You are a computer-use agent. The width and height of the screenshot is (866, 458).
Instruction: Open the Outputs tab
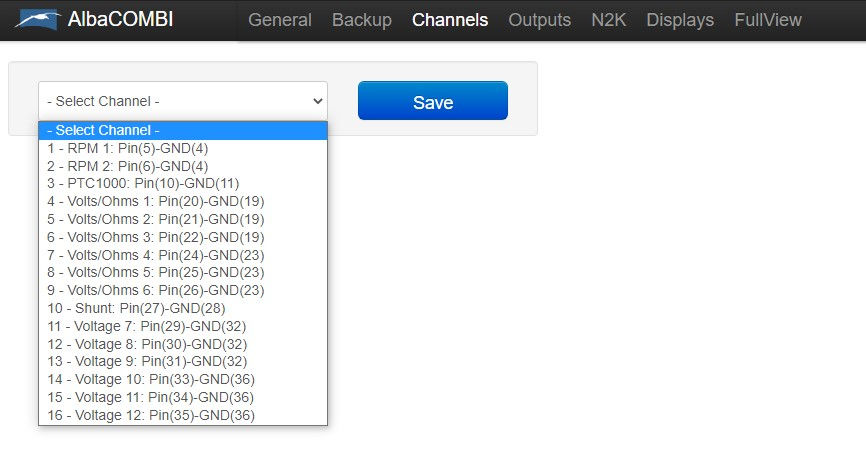tap(539, 20)
